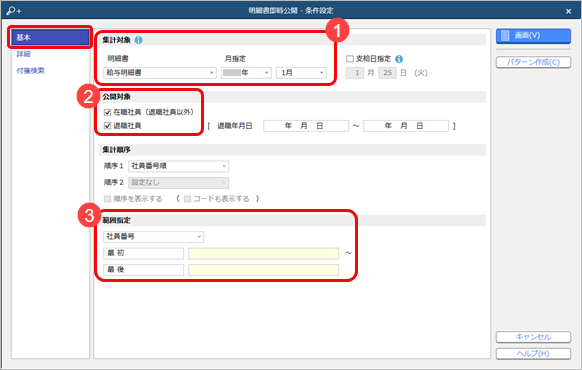Viewport: 582px width, 370px height.
Task: Open the year dropdown under 月指定
Action: coord(246,73)
